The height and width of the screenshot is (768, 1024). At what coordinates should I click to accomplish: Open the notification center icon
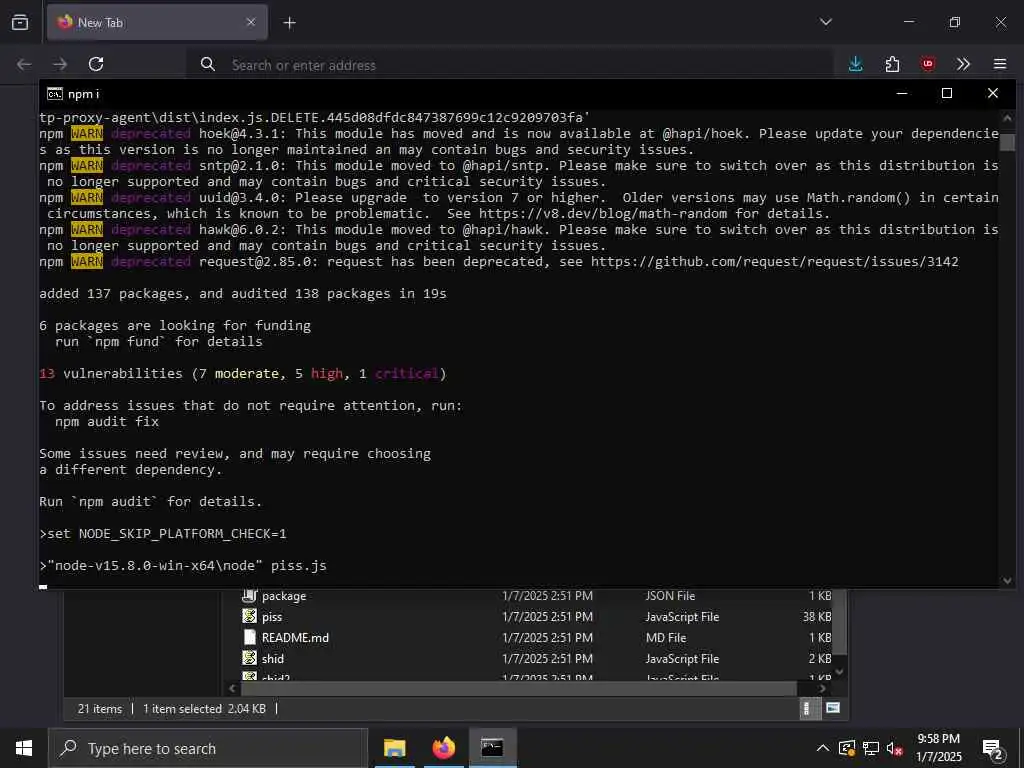(x=993, y=748)
